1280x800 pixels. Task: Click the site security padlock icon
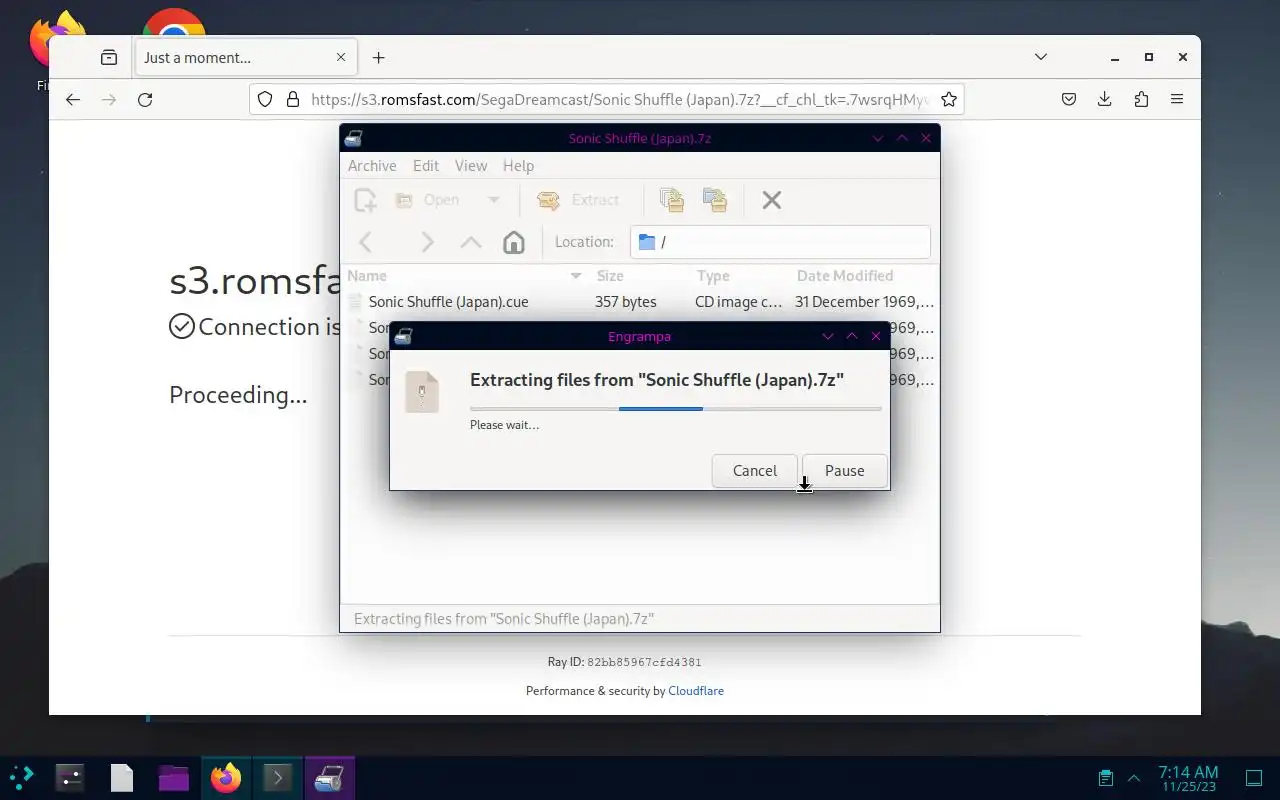(x=292, y=99)
